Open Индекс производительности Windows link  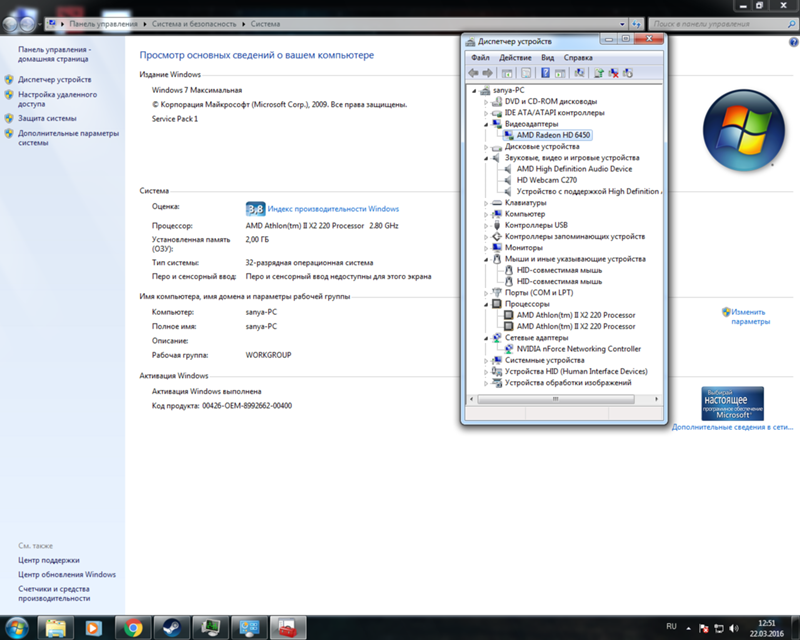click(x=333, y=209)
